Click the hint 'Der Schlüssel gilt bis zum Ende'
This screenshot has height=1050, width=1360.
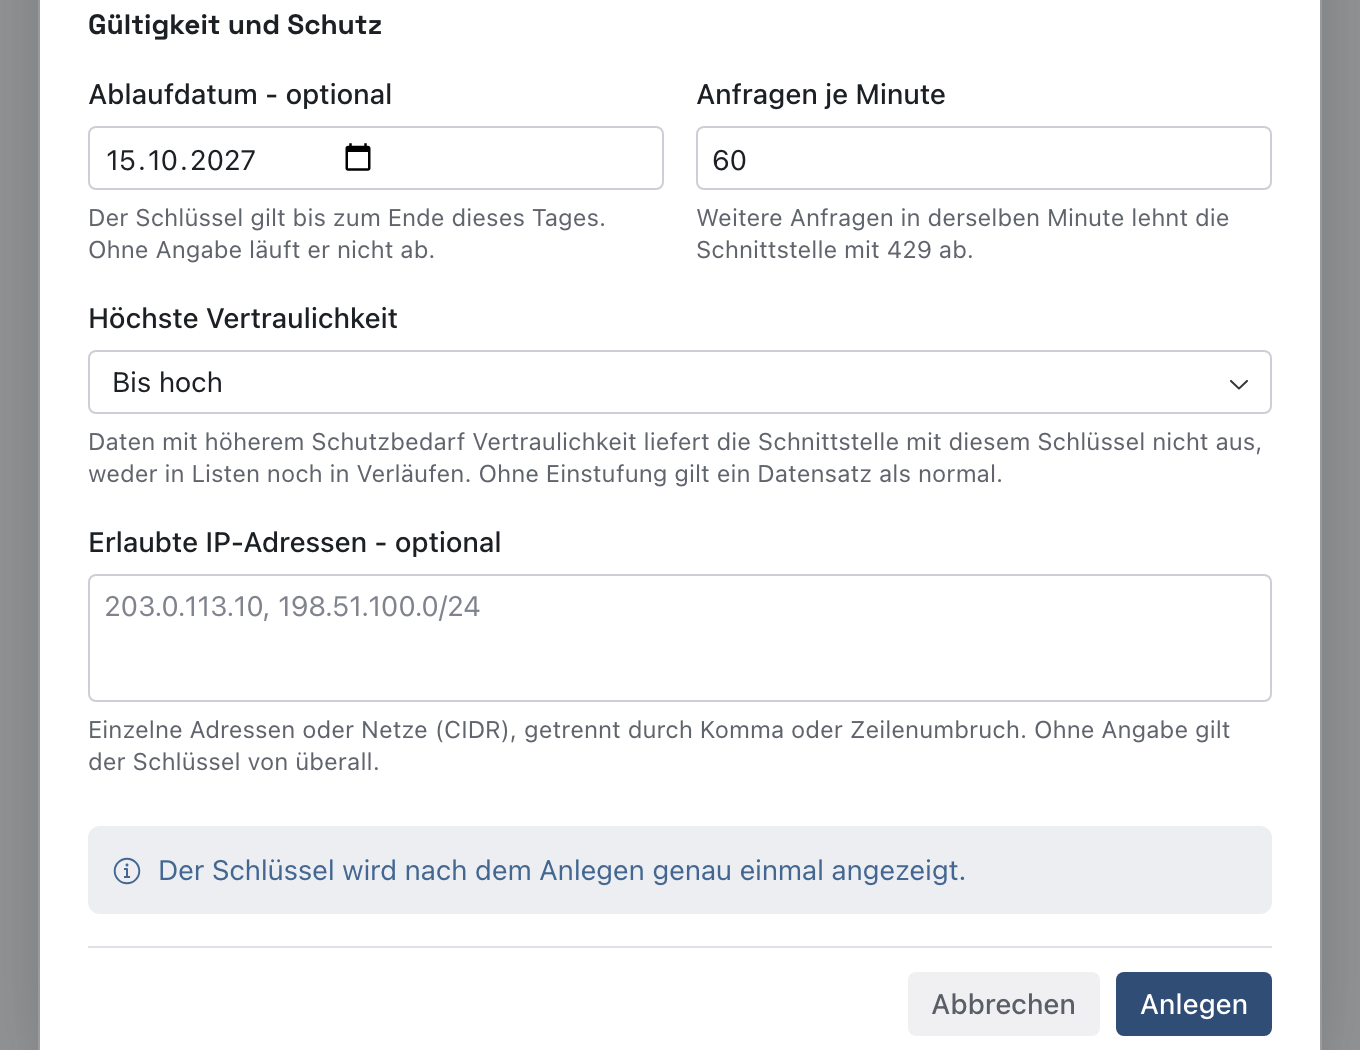click(x=347, y=234)
